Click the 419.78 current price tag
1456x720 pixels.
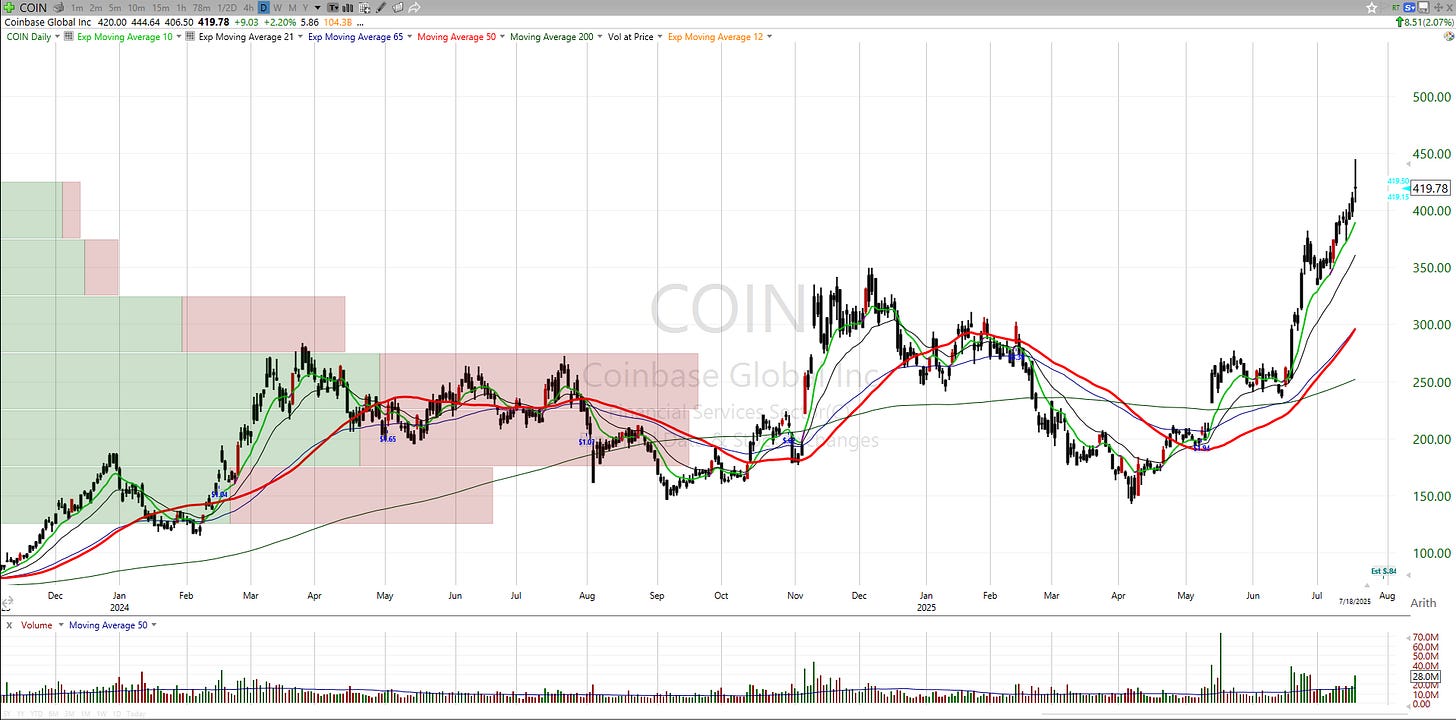[x=1430, y=187]
